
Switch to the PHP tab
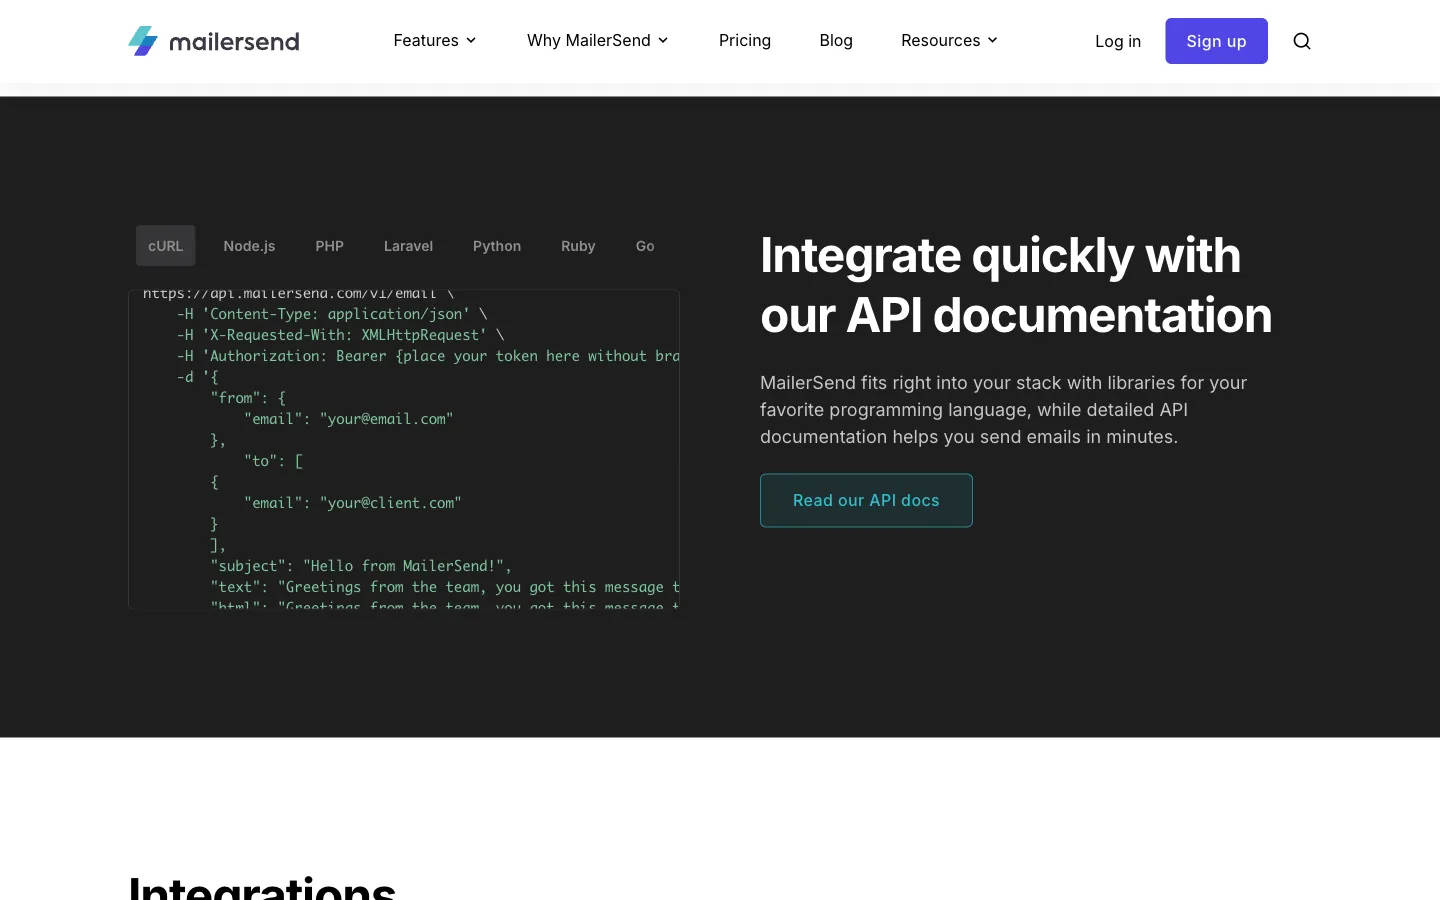[x=329, y=246]
